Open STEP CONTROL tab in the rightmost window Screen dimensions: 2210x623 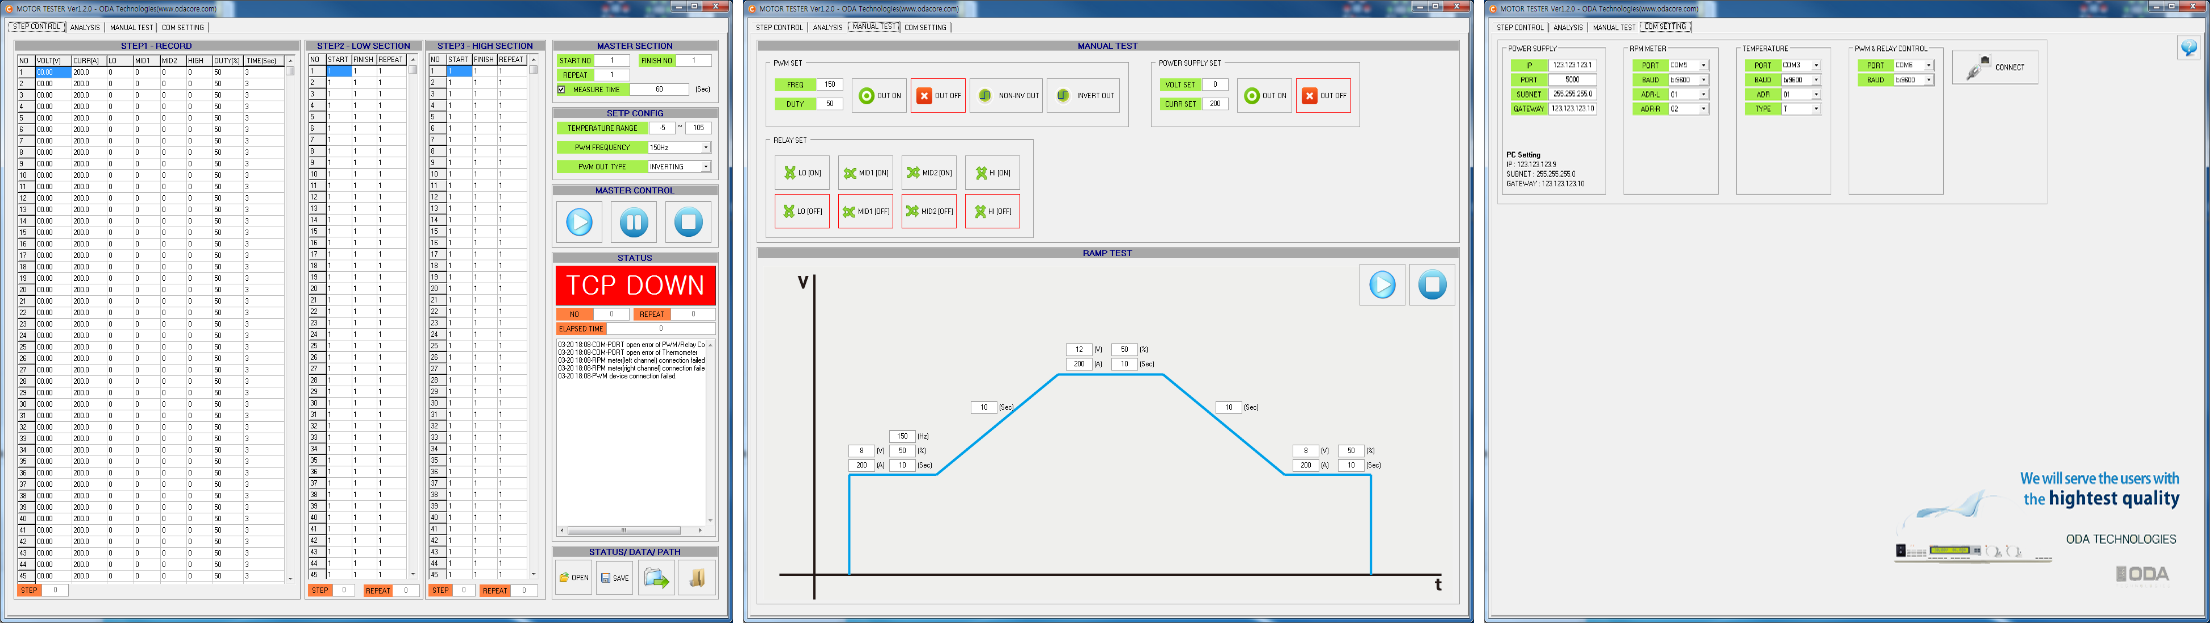coord(1520,28)
